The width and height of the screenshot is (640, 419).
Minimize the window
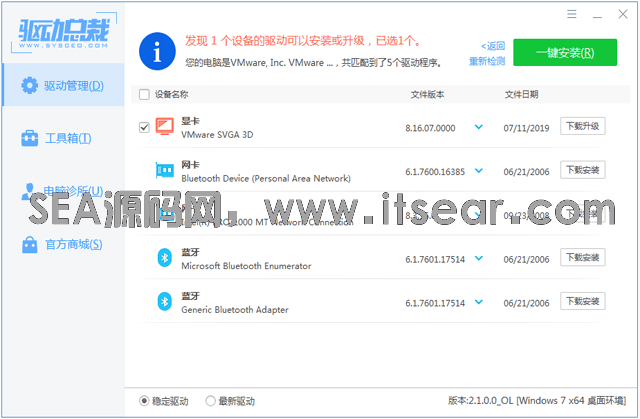coord(597,16)
